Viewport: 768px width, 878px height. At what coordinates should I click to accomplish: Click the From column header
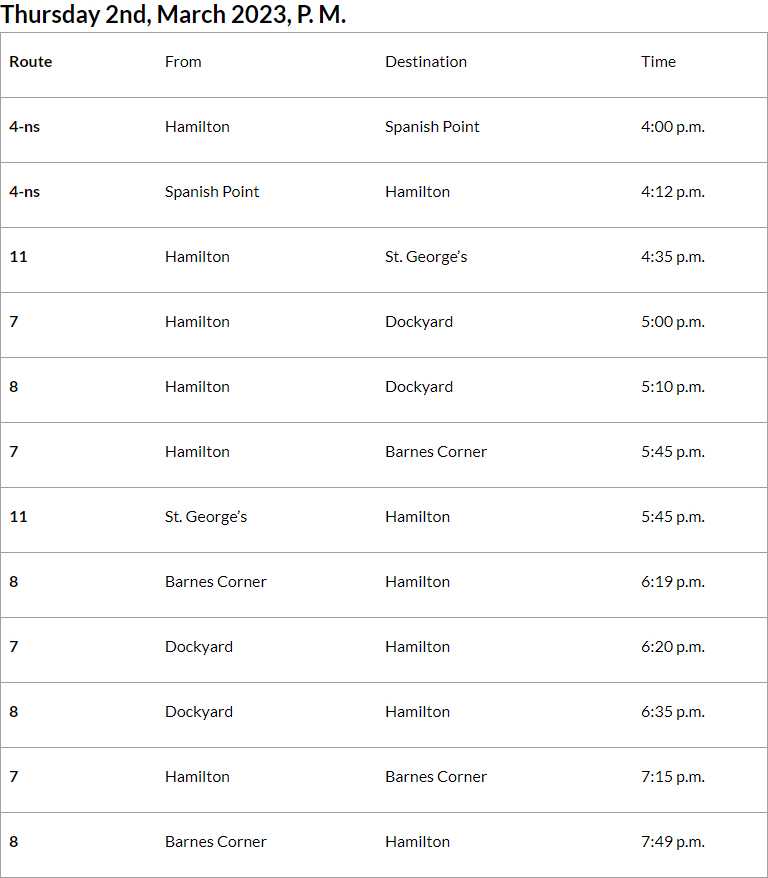click(x=183, y=62)
